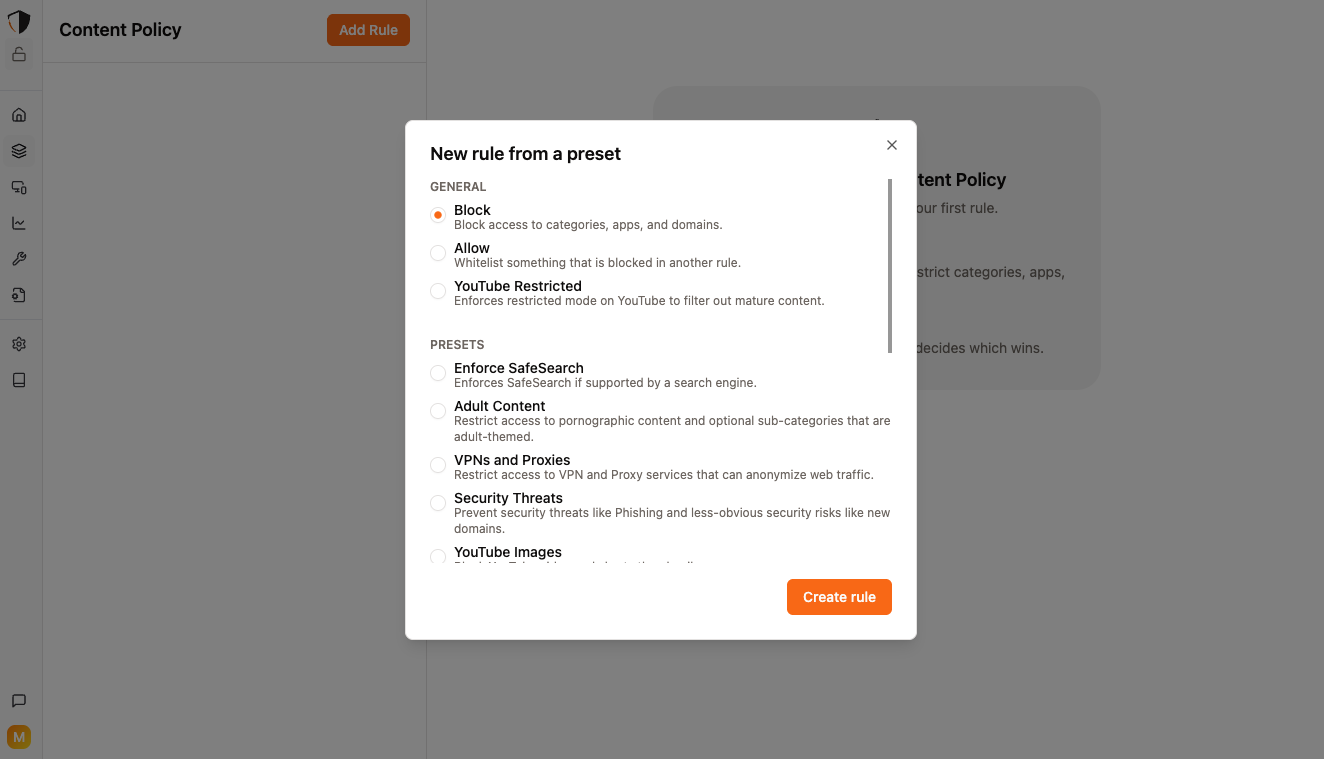
Task: Choose the Adult Content preset
Action: pyautogui.click(x=438, y=411)
